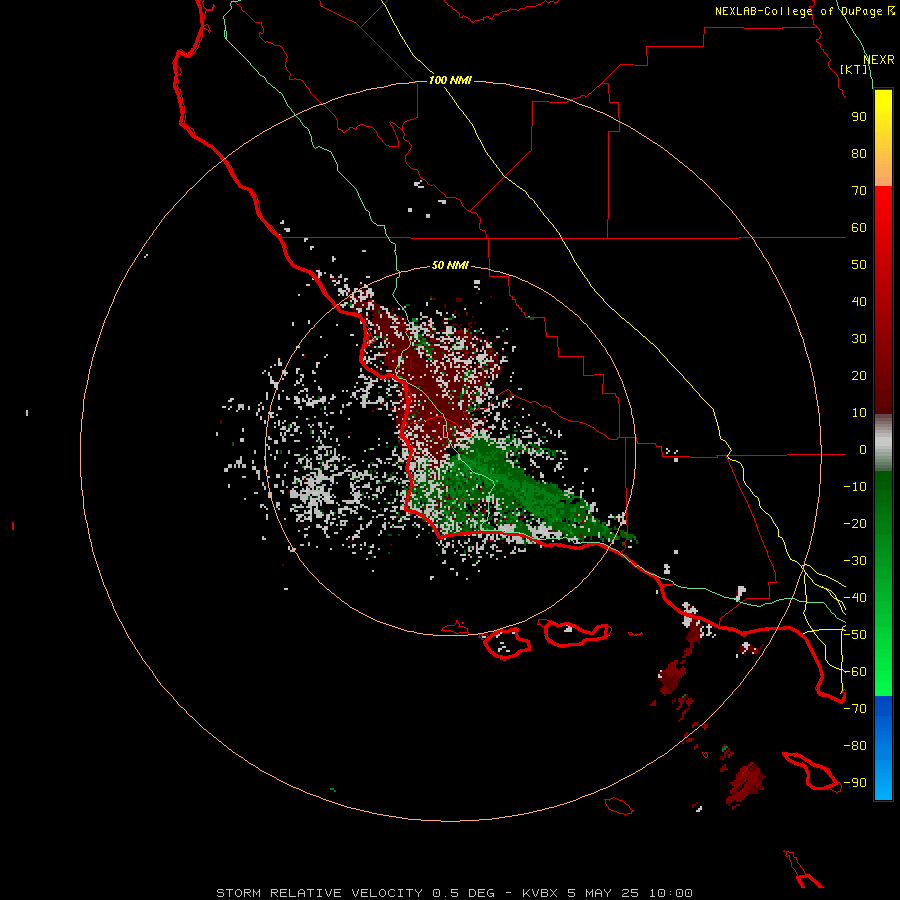Image resolution: width=900 pixels, height=900 pixels.
Task: Click the 'STORM RELATIVE VELOCITY 0.5 DEG' title text
Action: click(x=355, y=893)
